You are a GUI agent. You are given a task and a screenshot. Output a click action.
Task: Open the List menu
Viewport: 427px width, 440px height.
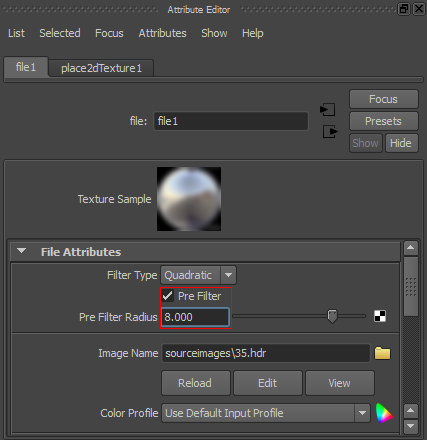pyautogui.click(x=16, y=33)
